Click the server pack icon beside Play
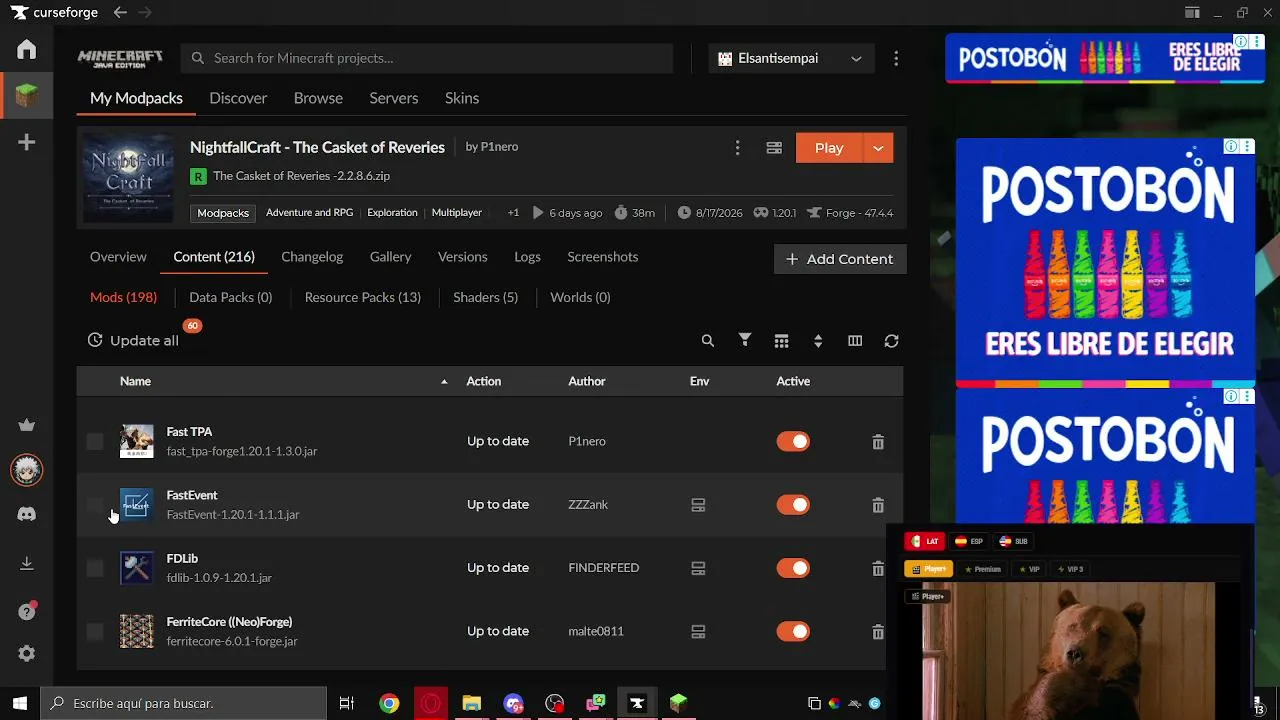The image size is (1280, 720). point(774,147)
